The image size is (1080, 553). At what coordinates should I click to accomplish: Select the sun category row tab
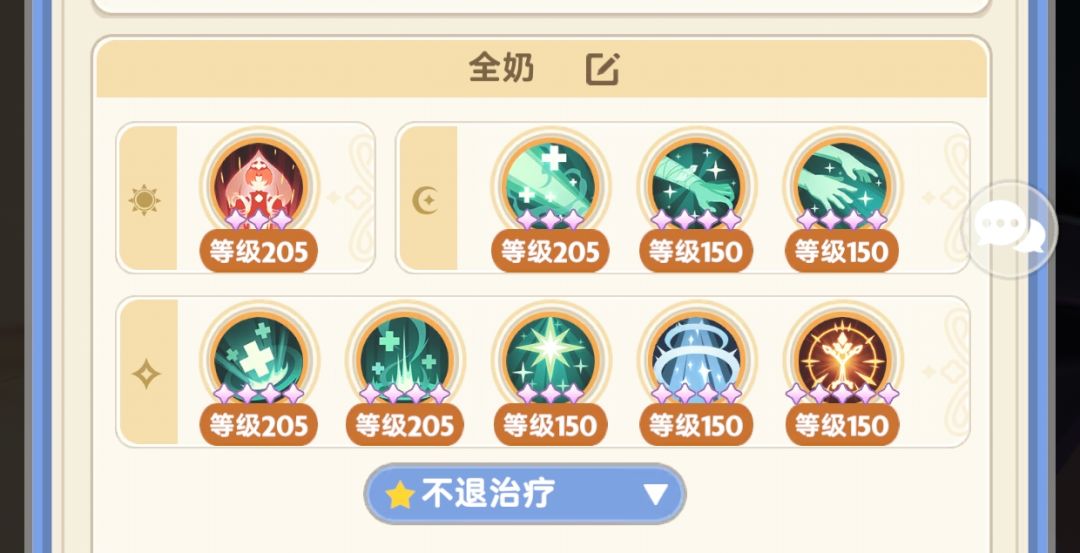(x=145, y=200)
